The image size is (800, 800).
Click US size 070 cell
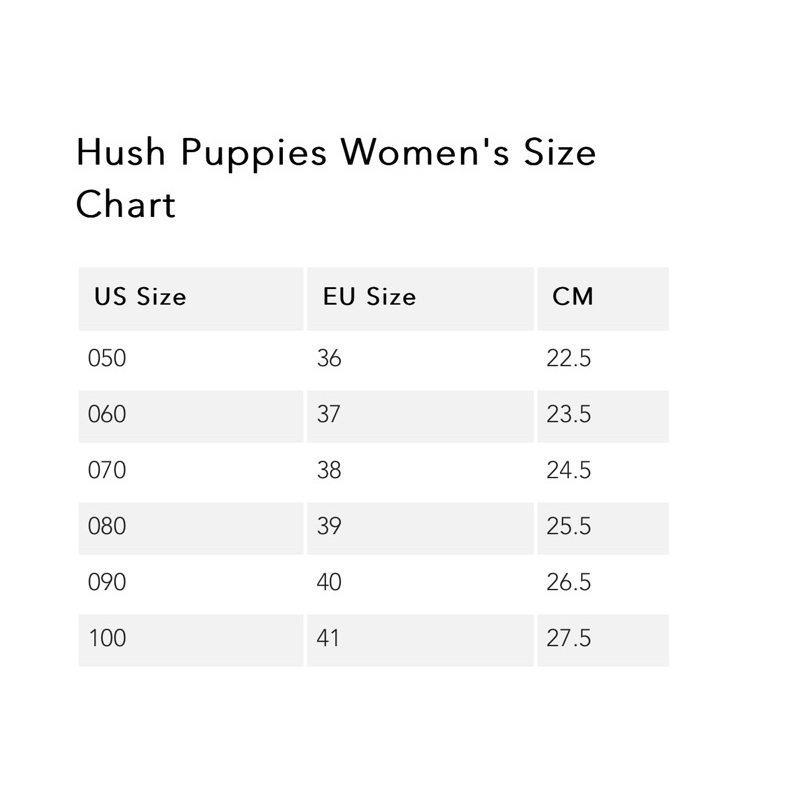point(108,470)
